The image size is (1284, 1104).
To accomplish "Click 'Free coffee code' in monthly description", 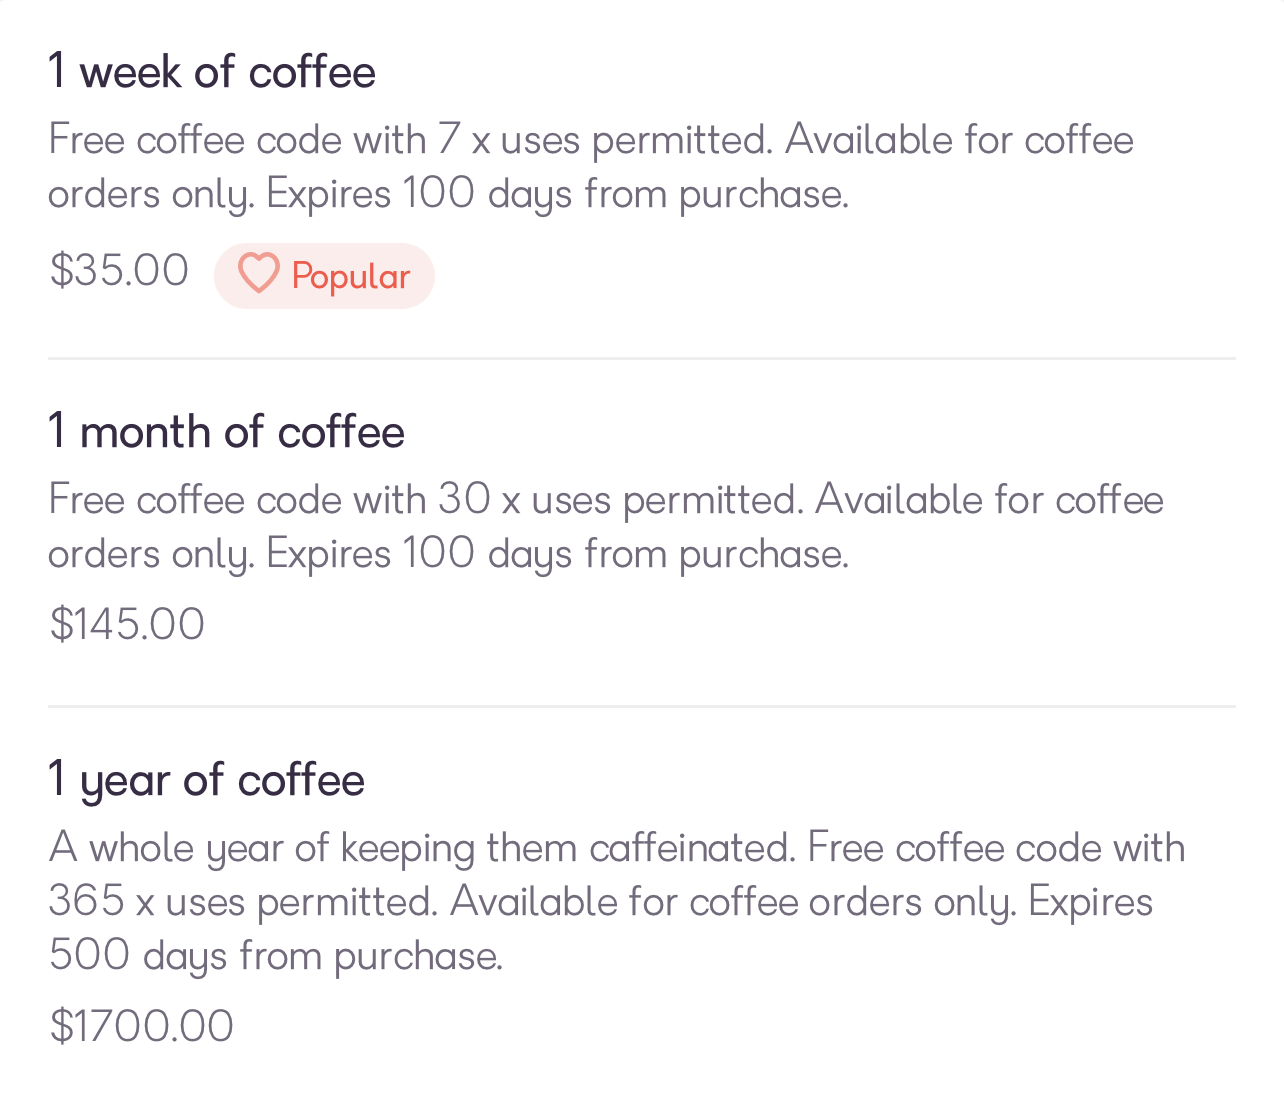I will pyautogui.click(x=195, y=500).
